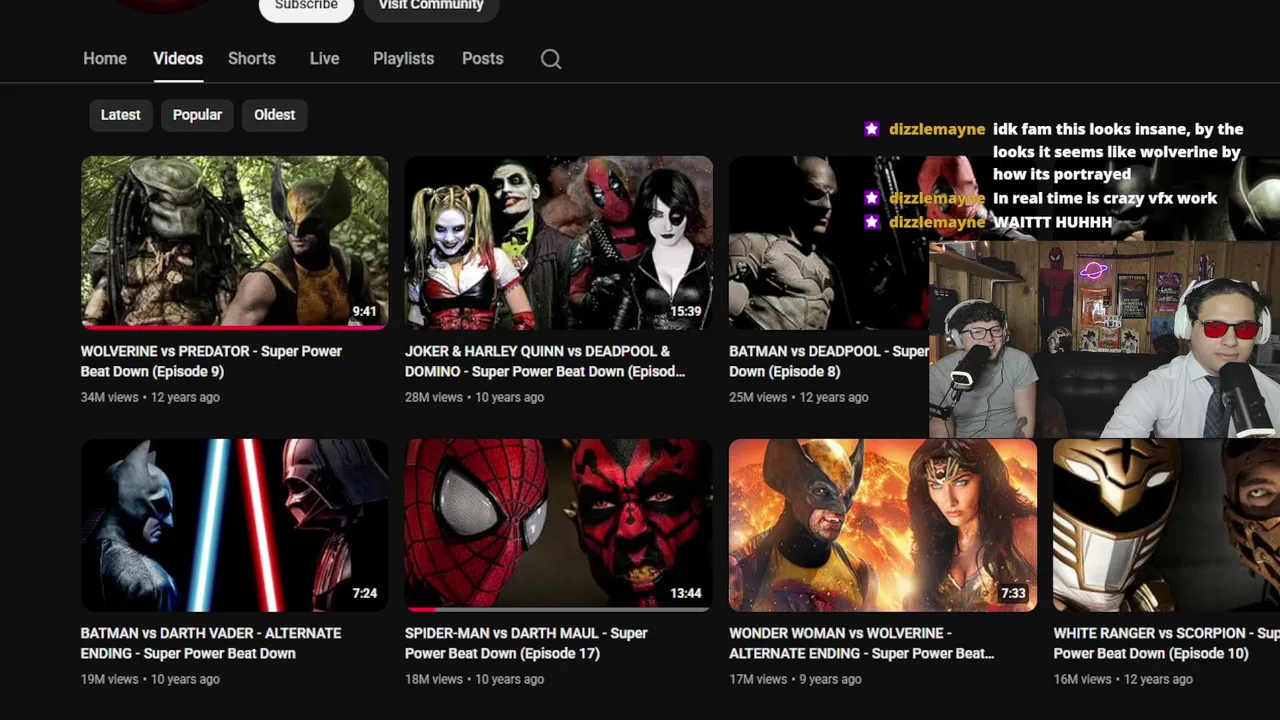Click star badge beside 'WAITTT HUHHH' message
The height and width of the screenshot is (720, 1280).
click(x=872, y=222)
